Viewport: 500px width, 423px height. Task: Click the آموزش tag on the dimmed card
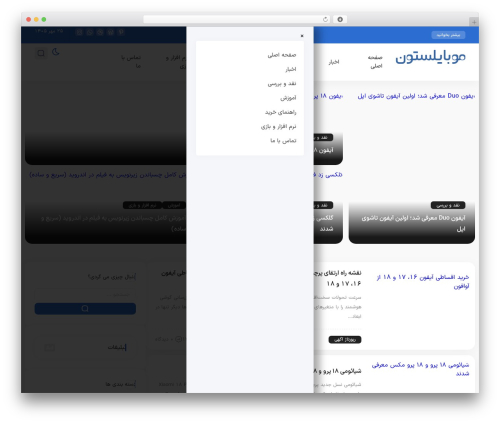pyautogui.click(x=174, y=205)
